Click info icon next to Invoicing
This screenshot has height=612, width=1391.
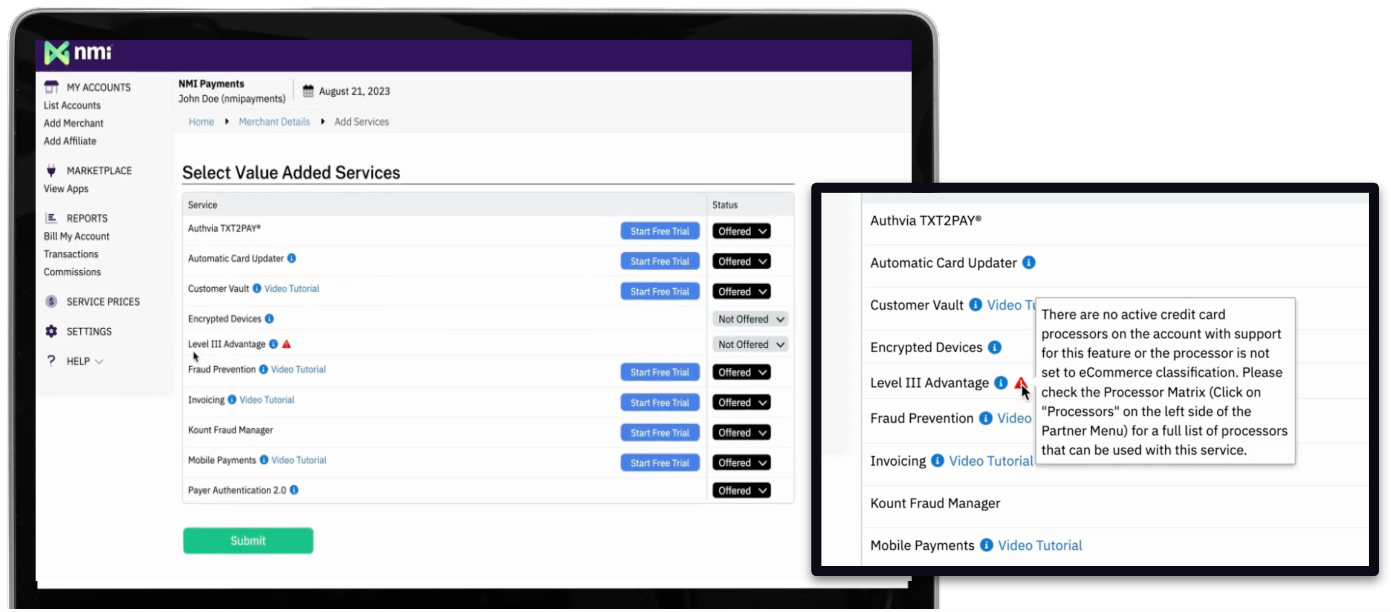click(232, 400)
